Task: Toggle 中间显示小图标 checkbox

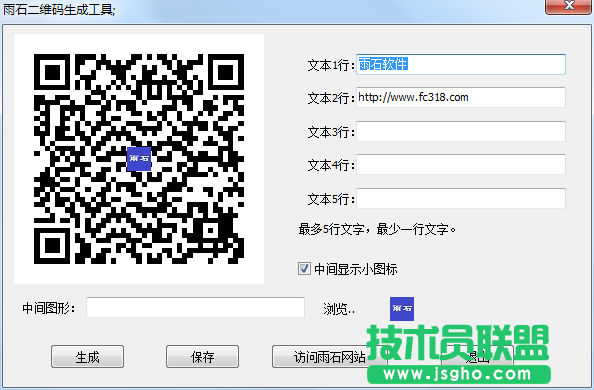Action: coord(304,269)
